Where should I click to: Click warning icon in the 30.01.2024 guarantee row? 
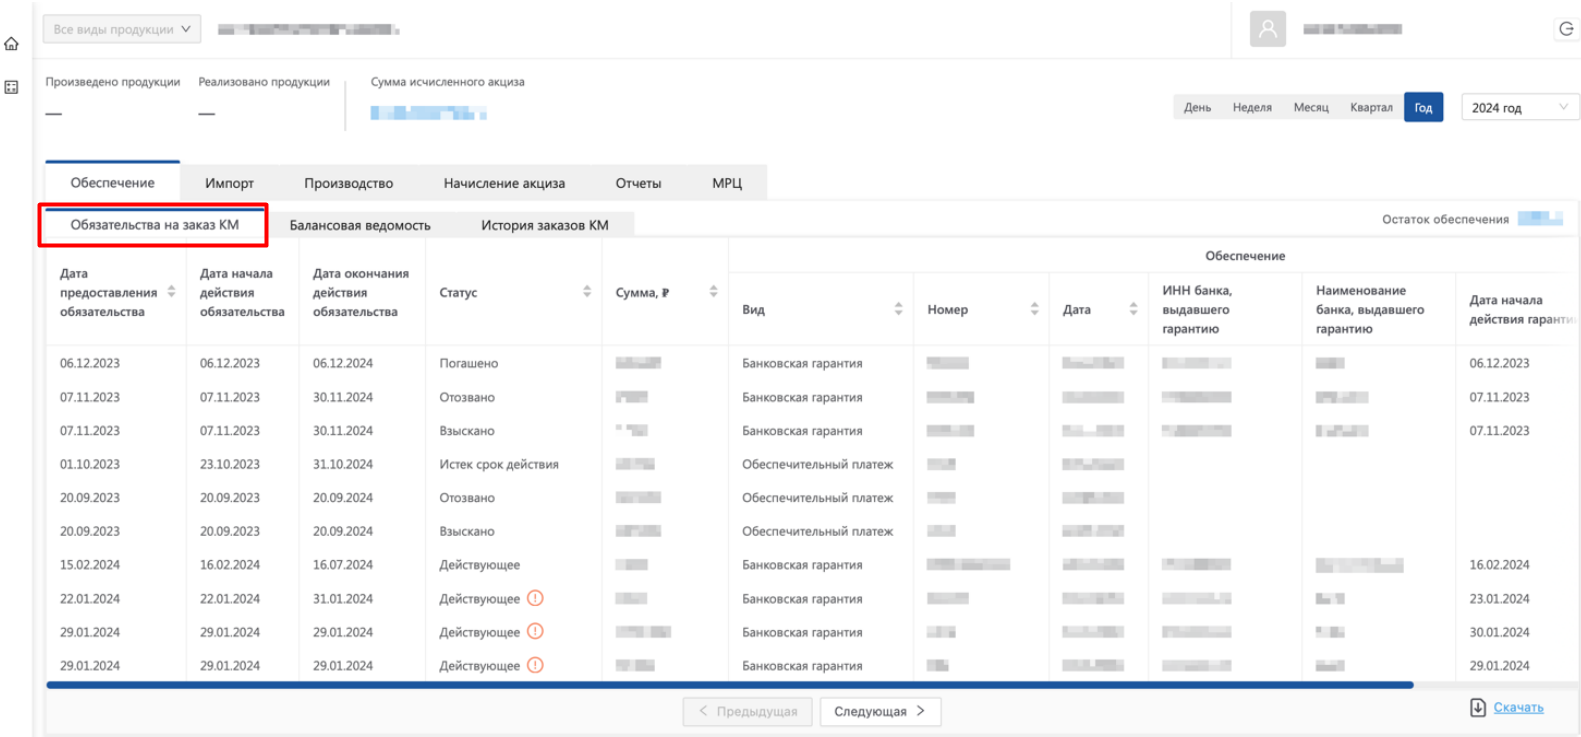coord(535,632)
